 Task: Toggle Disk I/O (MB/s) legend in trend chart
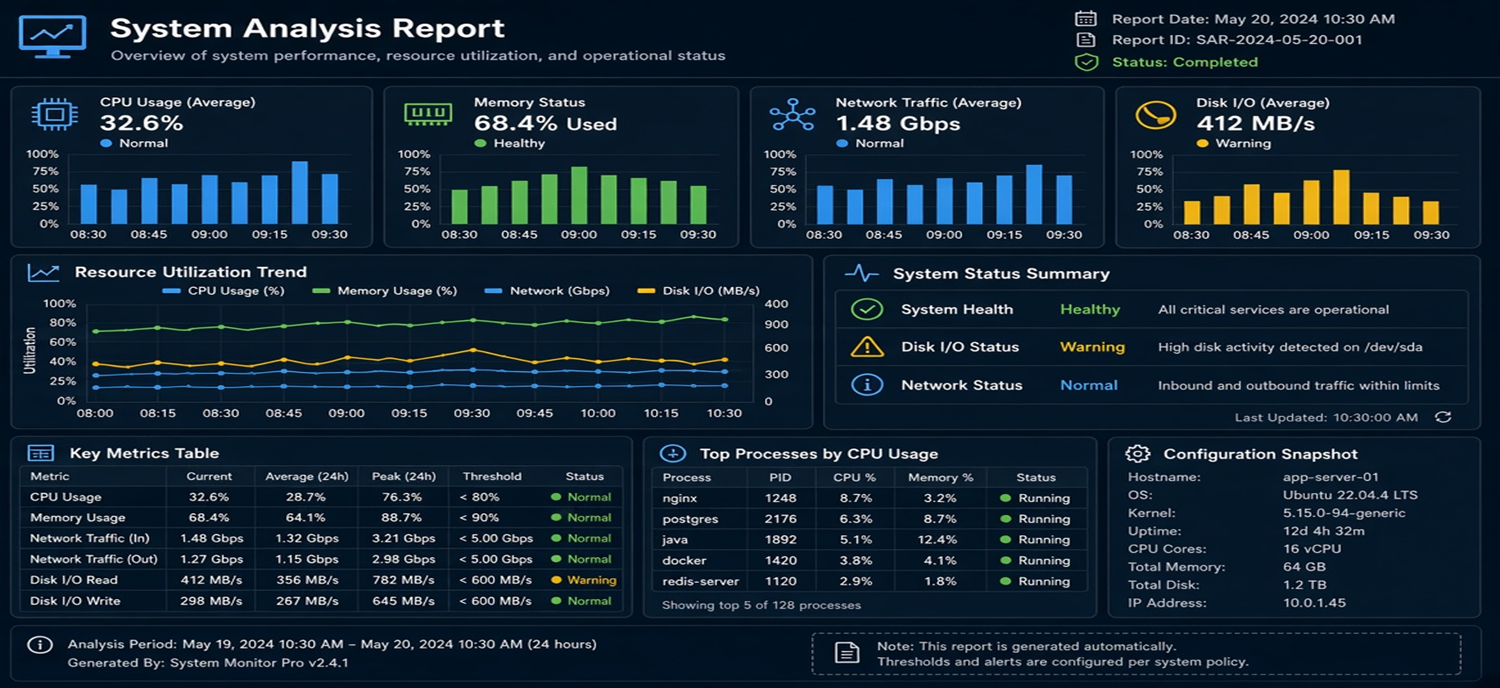click(700, 291)
